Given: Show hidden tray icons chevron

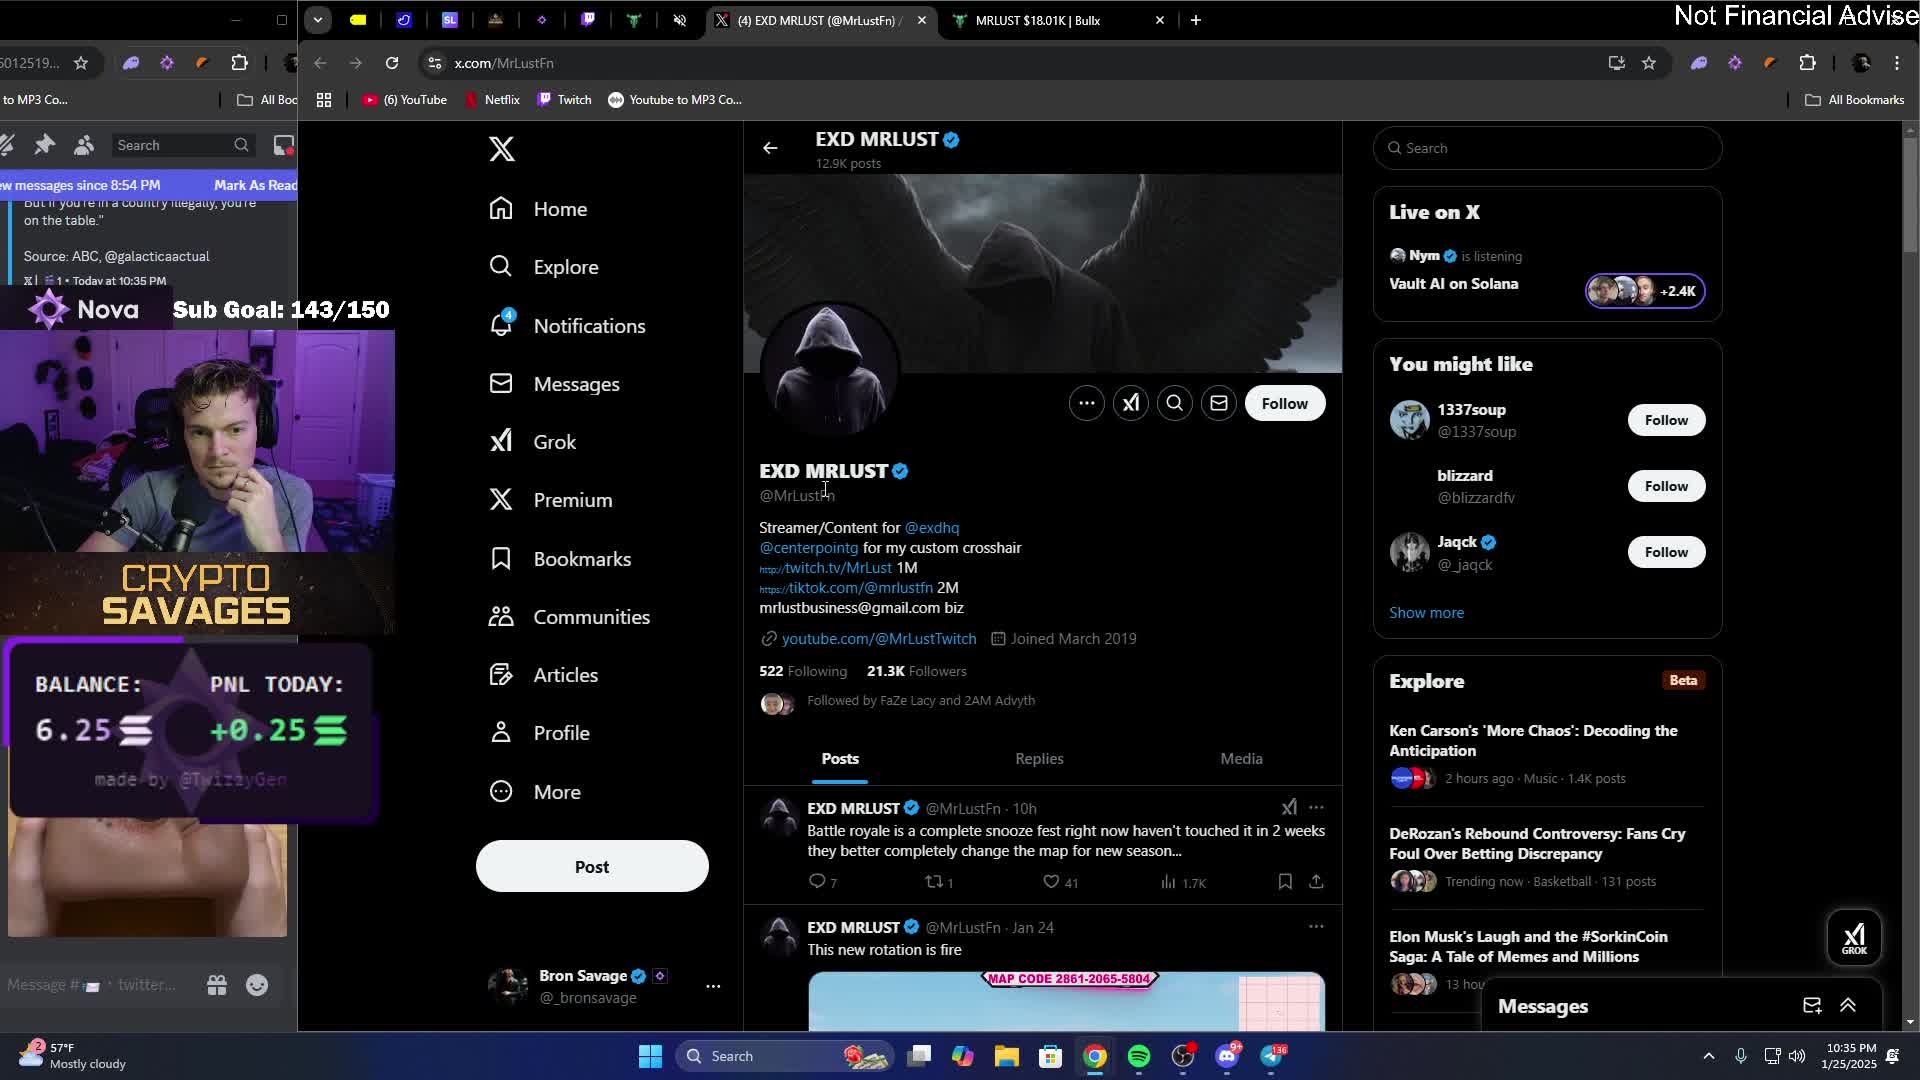Looking at the screenshot, I should [1709, 1056].
